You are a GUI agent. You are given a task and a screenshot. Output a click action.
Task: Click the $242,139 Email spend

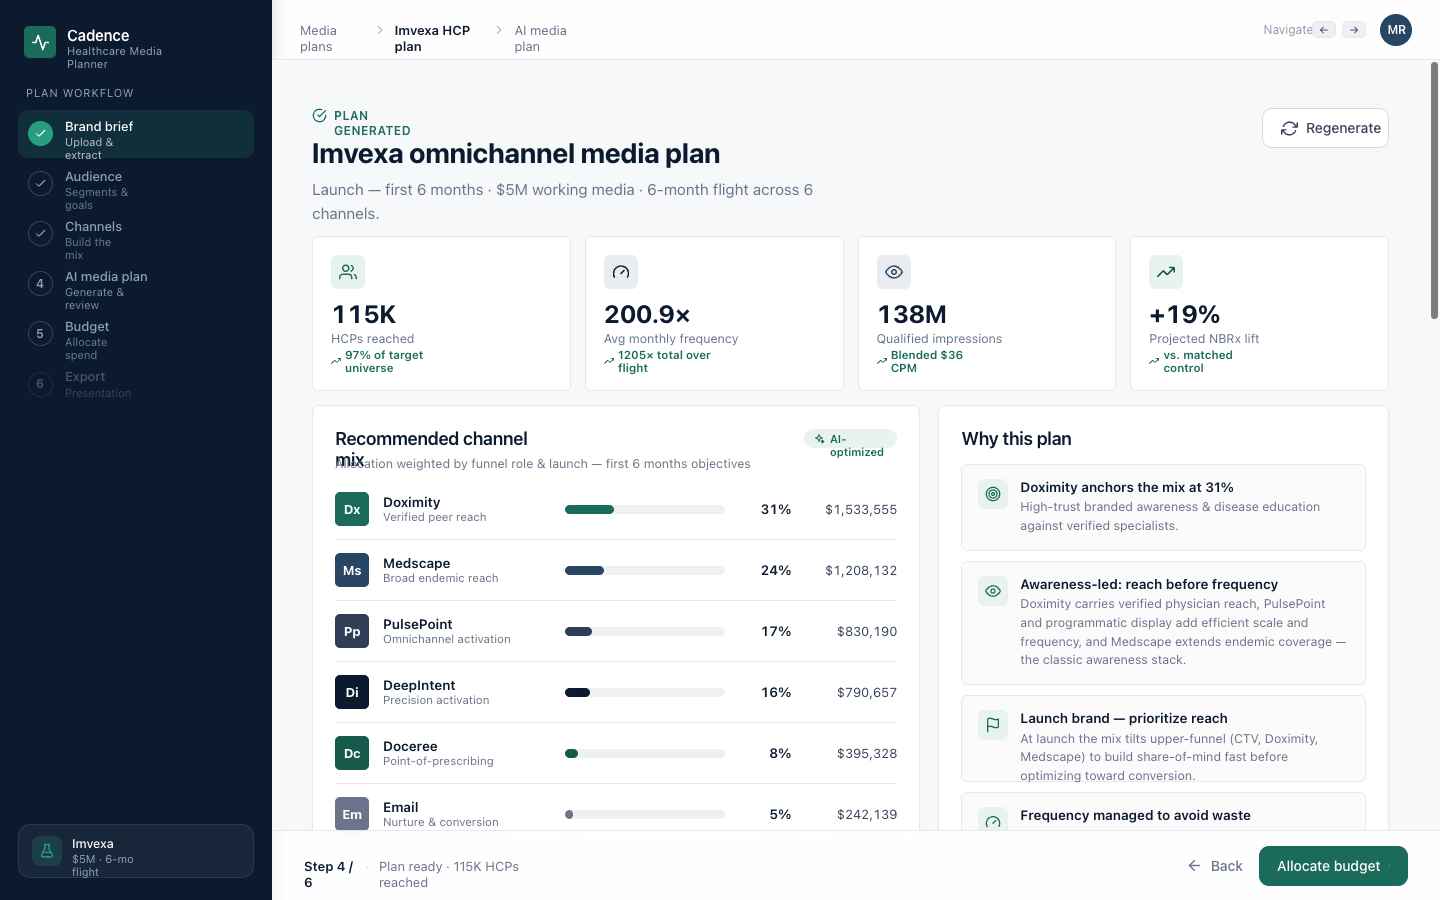(x=867, y=815)
